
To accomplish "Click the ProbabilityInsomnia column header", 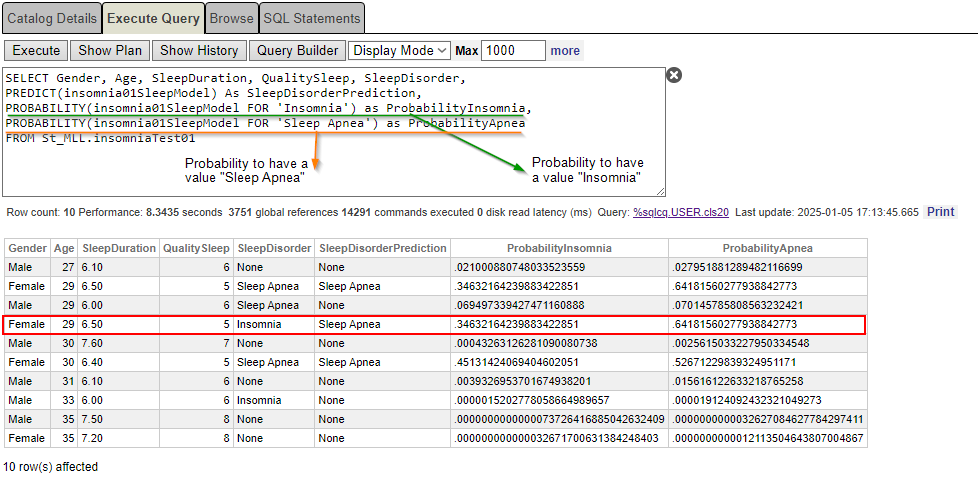I will 559,248.
